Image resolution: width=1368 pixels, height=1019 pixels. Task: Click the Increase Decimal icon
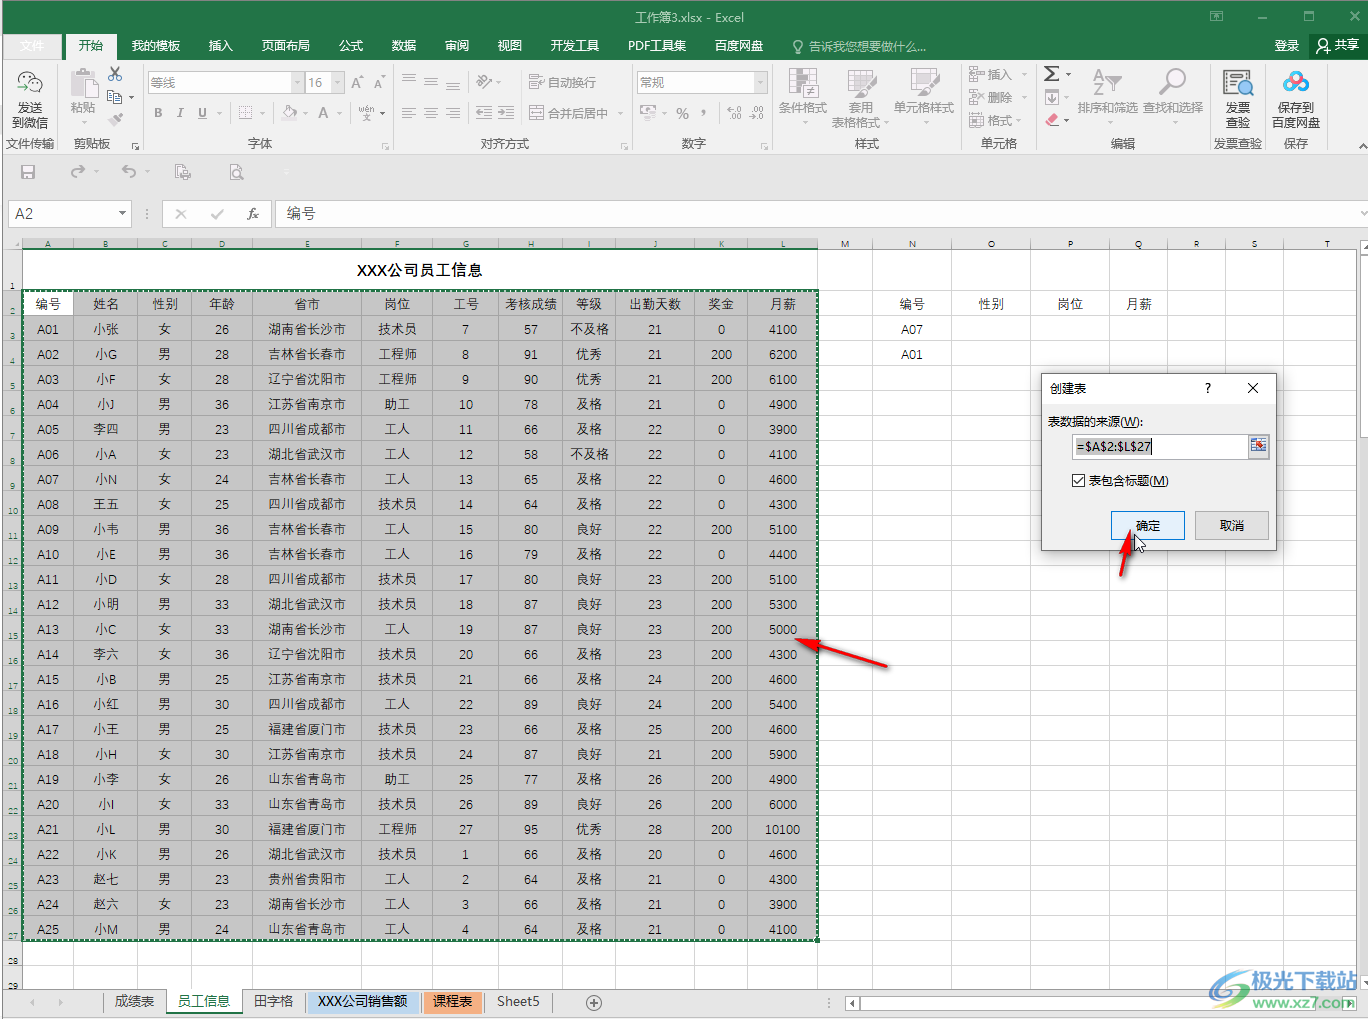pos(734,113)
